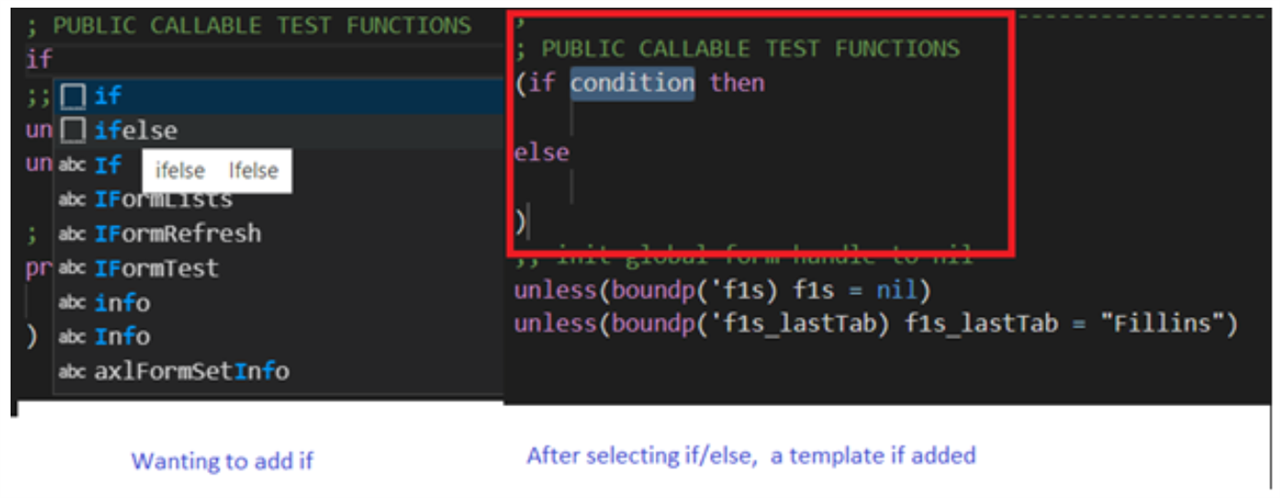Click abc icon next to axlFormSetInfo
The image size is (1280, 498).
coord(72,372)
